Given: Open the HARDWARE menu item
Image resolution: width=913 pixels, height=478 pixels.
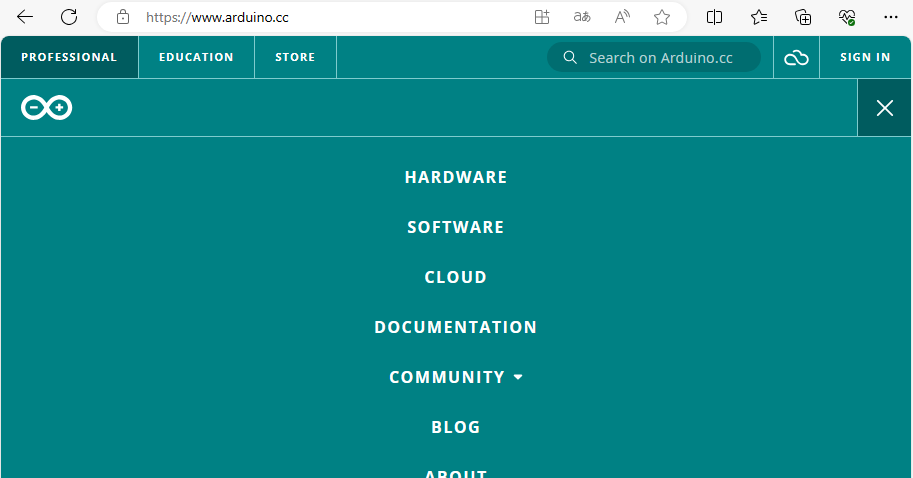Looking at the screenshot, I should [x=456, y=177].
